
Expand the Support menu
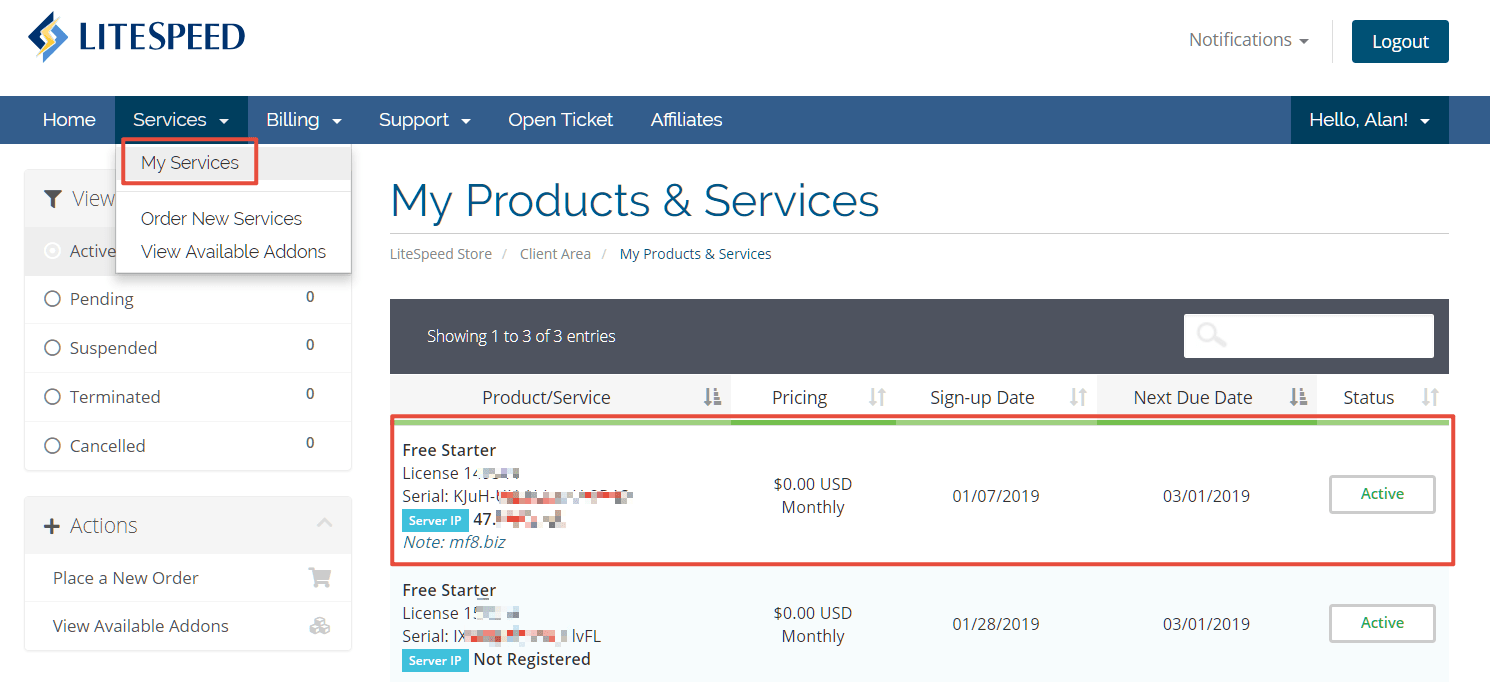point(424,120)
